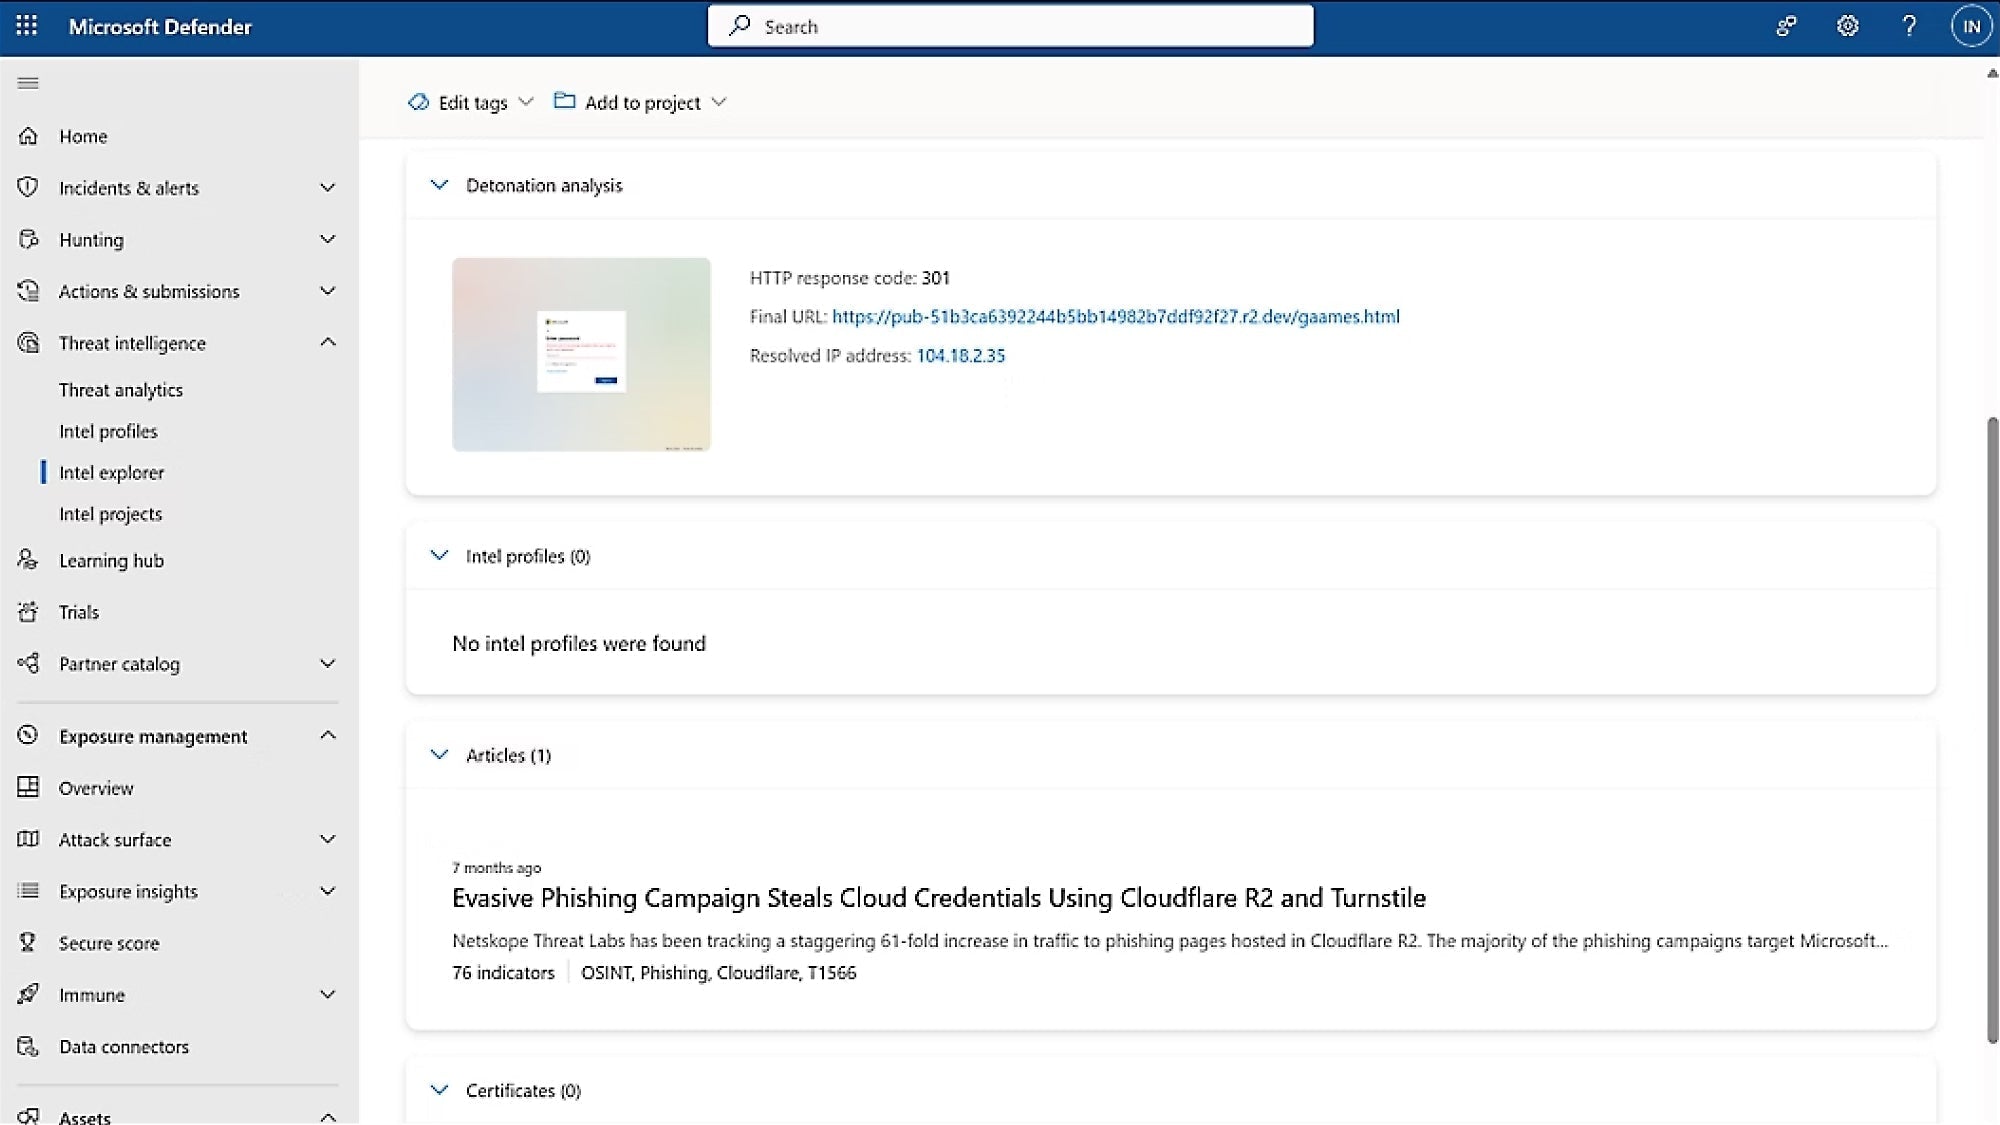Click the HTTP response code 301 text
The width and height of the screenshot is (2000, 1125).
pos(850,278)
